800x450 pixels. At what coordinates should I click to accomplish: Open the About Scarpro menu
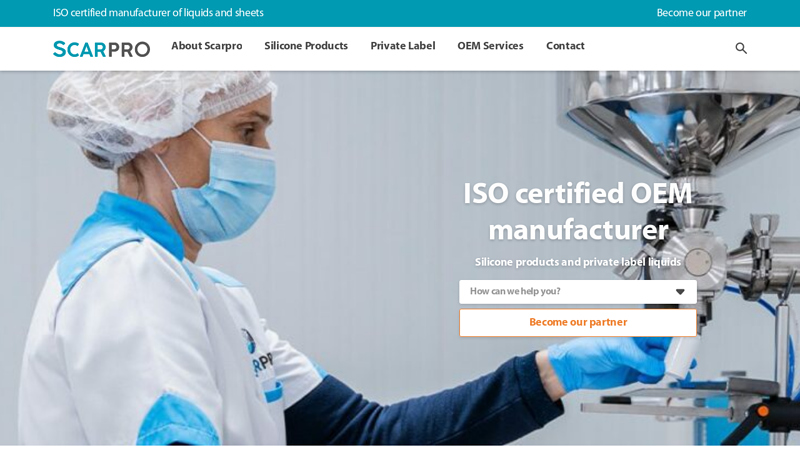click(207, 46)
